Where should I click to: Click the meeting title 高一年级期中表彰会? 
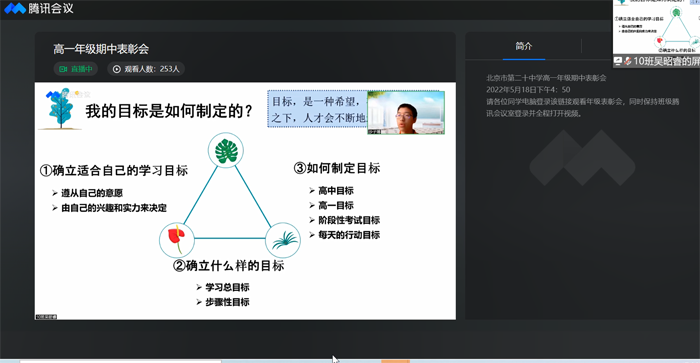point(101,49)
